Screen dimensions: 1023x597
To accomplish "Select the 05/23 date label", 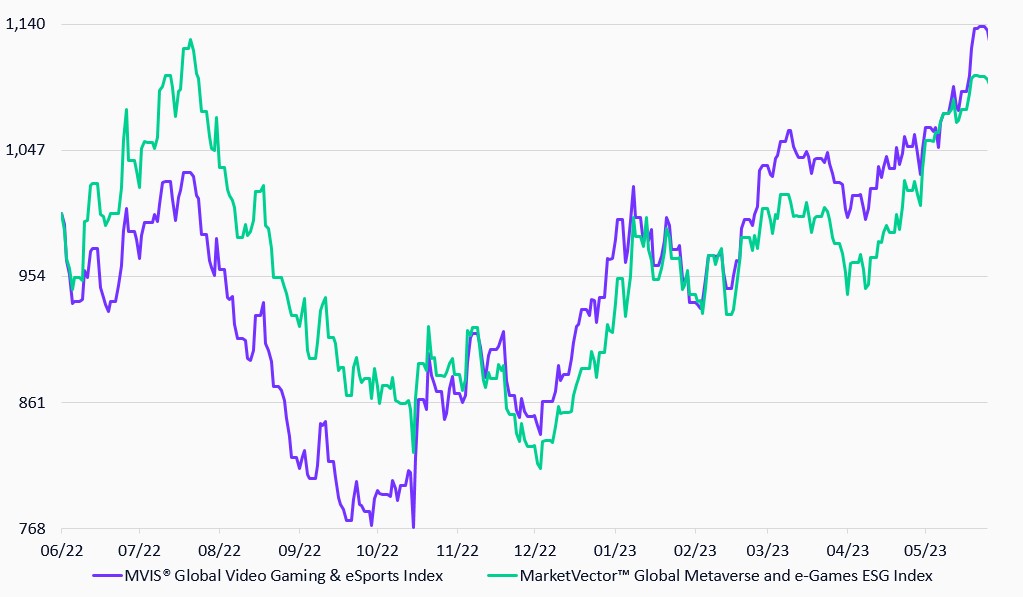I will [x=925, y=551].
